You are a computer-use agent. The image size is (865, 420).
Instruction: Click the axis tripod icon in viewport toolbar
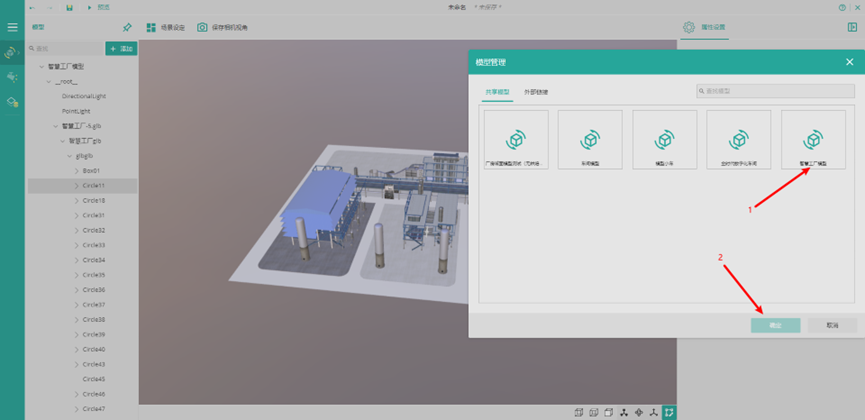click(x=654, y=412)
